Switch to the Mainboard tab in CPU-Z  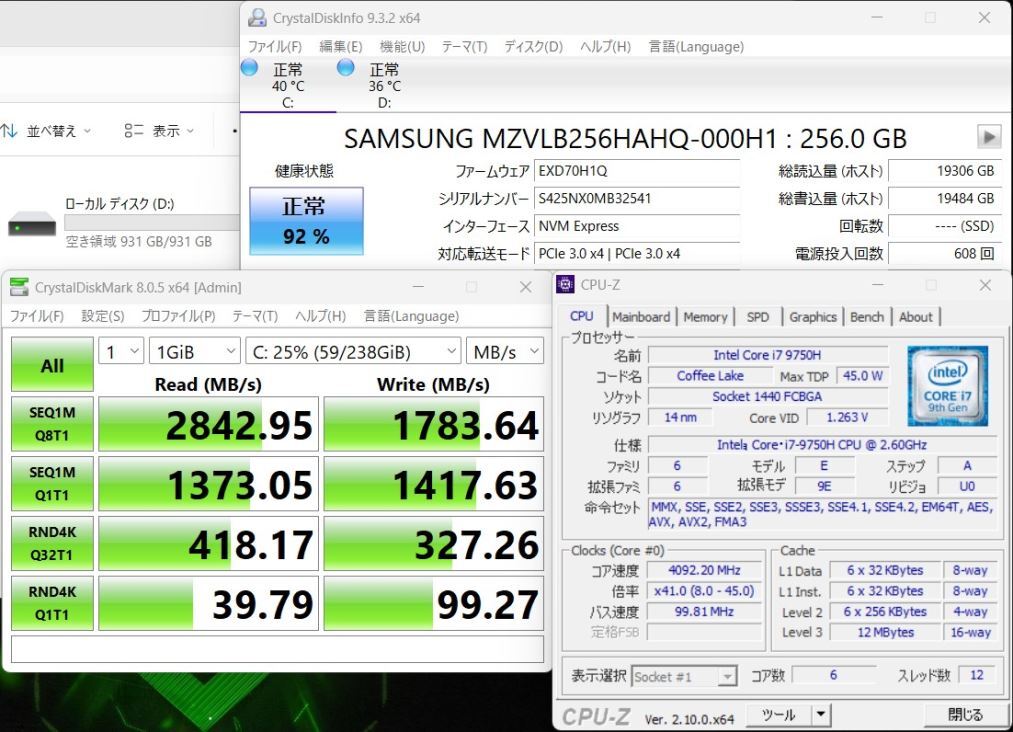coord(641,317)
